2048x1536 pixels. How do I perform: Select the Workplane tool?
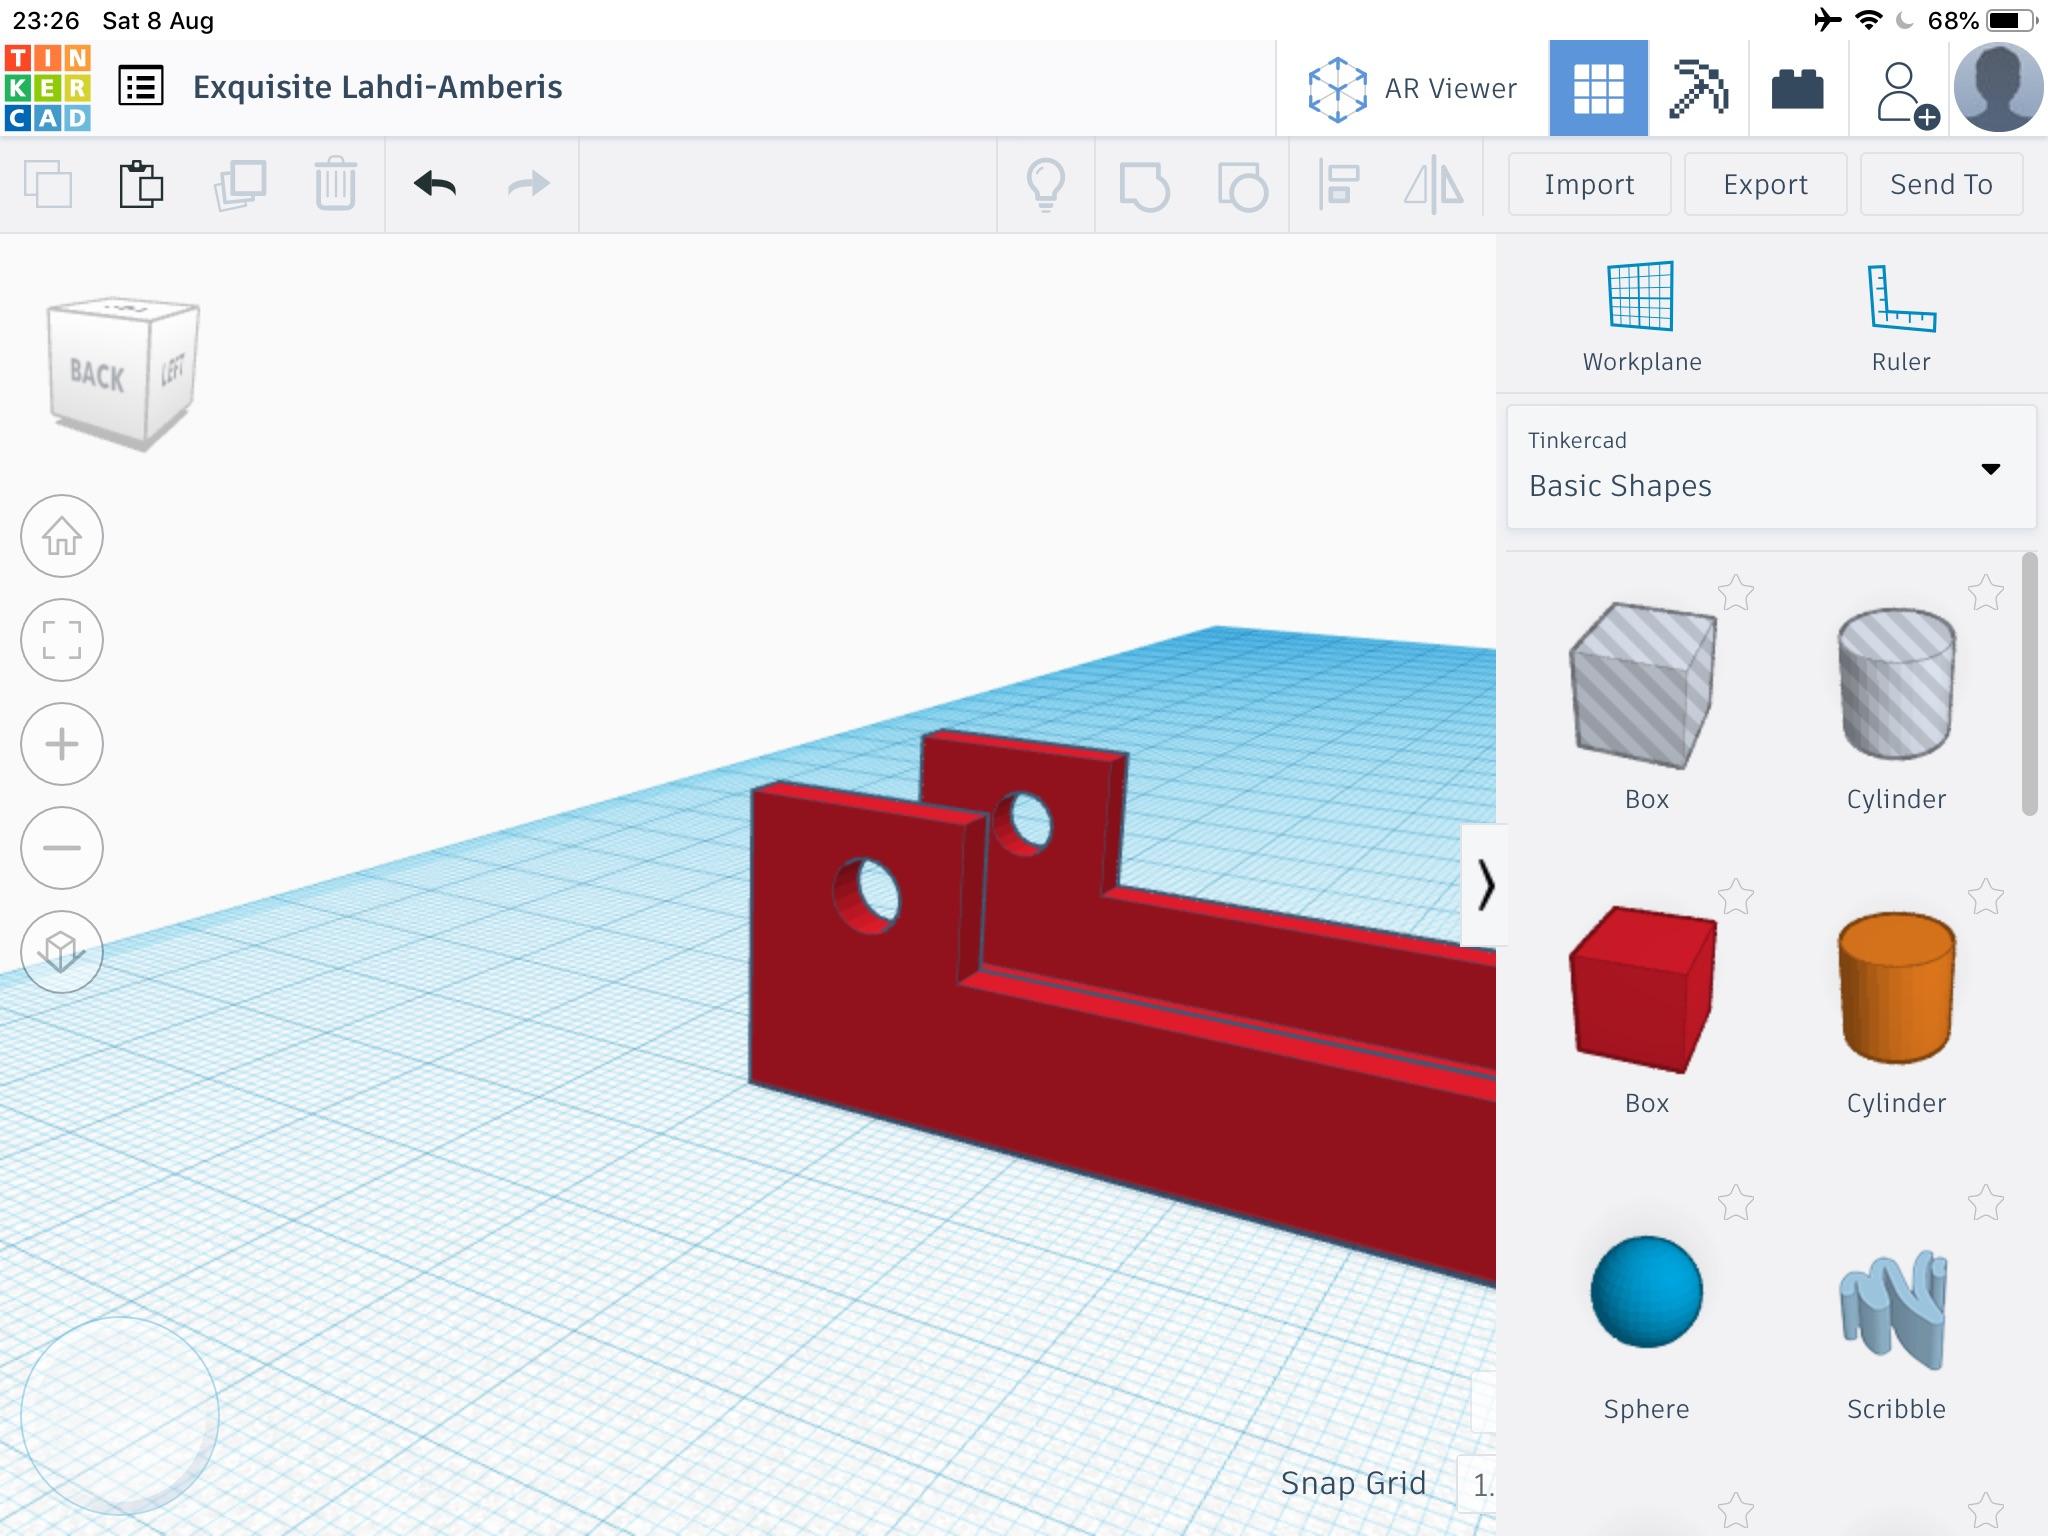tap(1643, 316)
